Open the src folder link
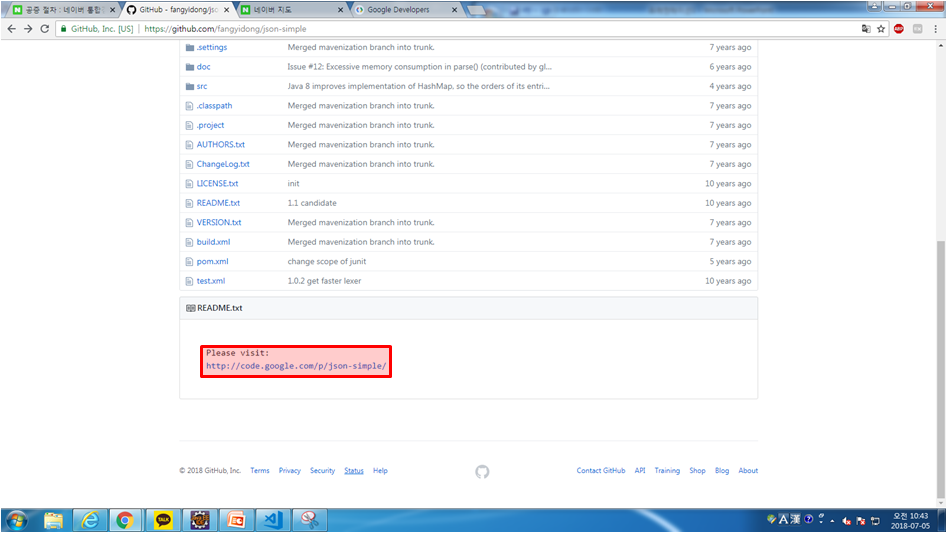The height and width of the screenshot is (533, 947). coord(202,86)
